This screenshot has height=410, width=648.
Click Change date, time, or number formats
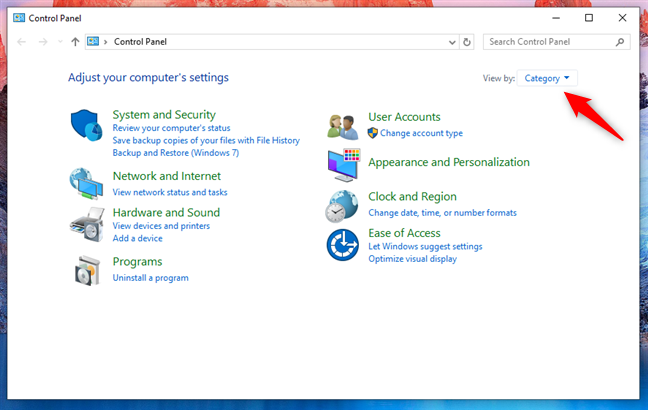443,213
